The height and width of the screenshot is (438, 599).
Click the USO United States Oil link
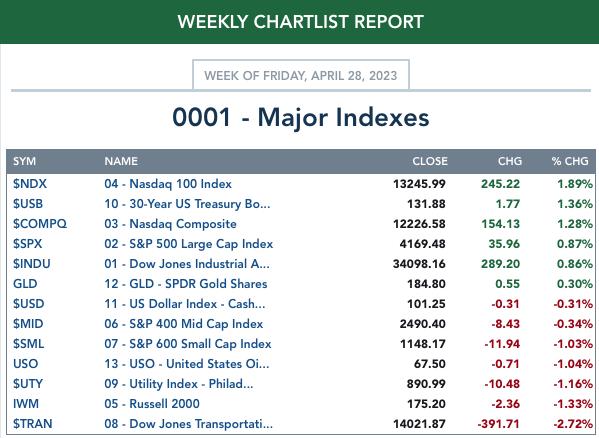[187, 364]
